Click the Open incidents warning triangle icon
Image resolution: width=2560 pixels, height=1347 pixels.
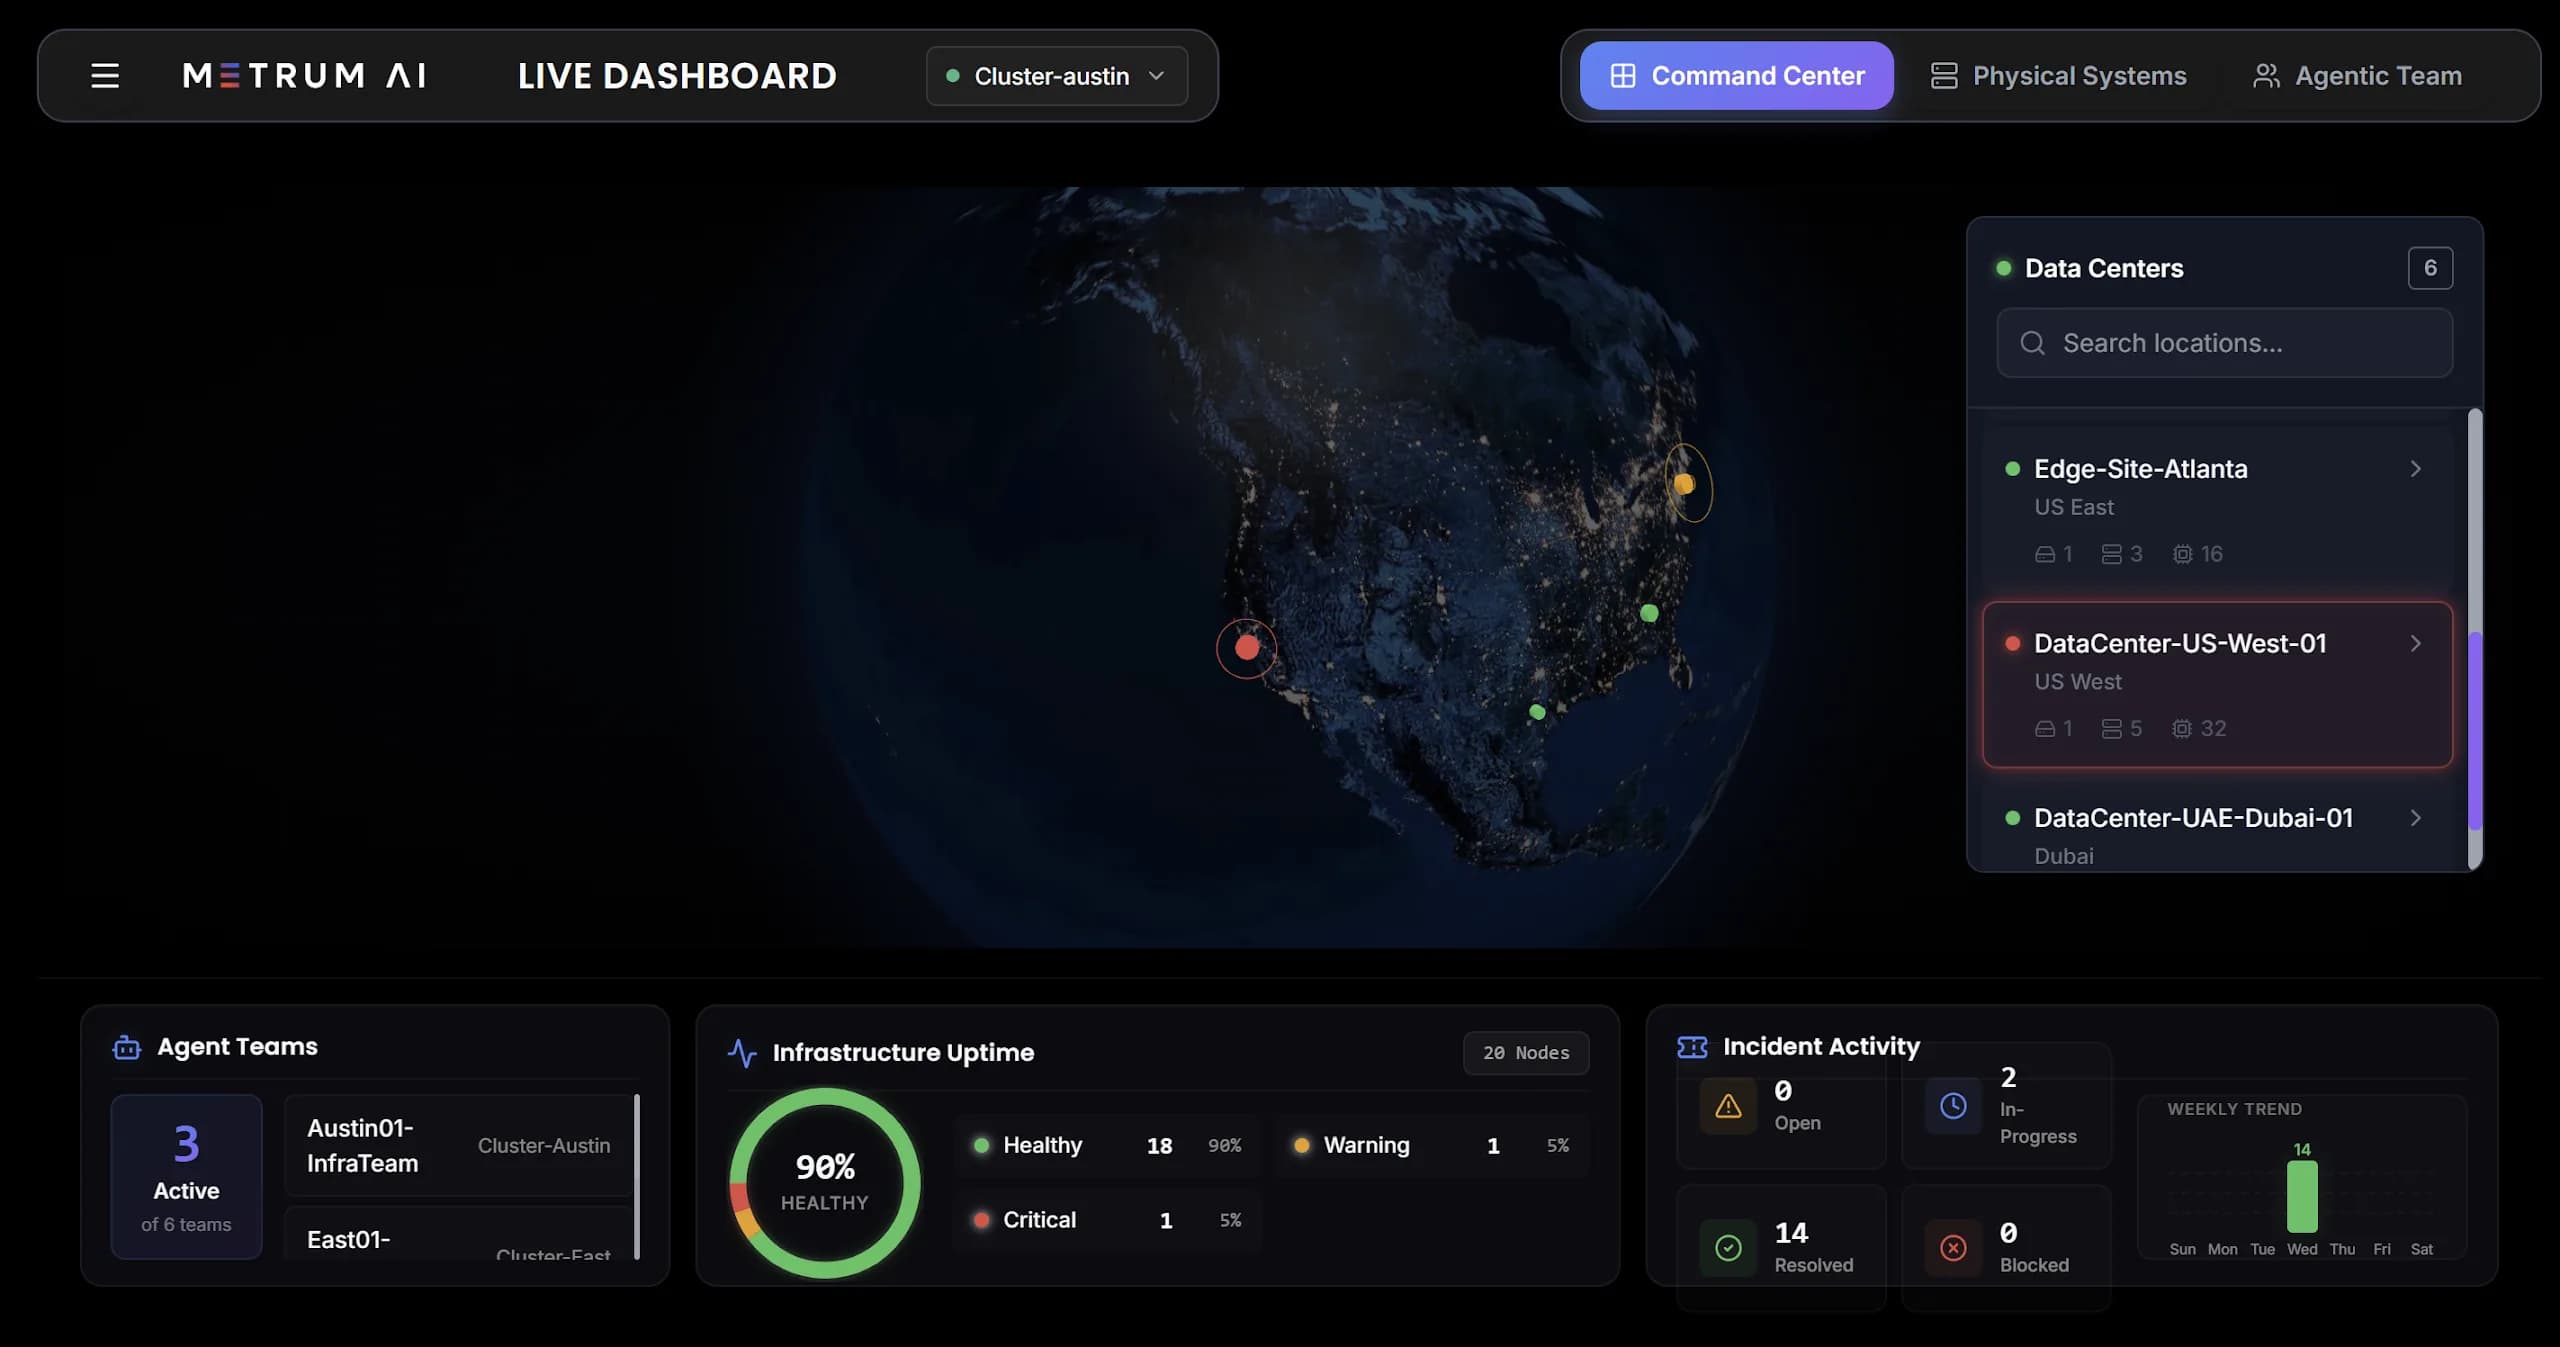click(1727, 1105)
